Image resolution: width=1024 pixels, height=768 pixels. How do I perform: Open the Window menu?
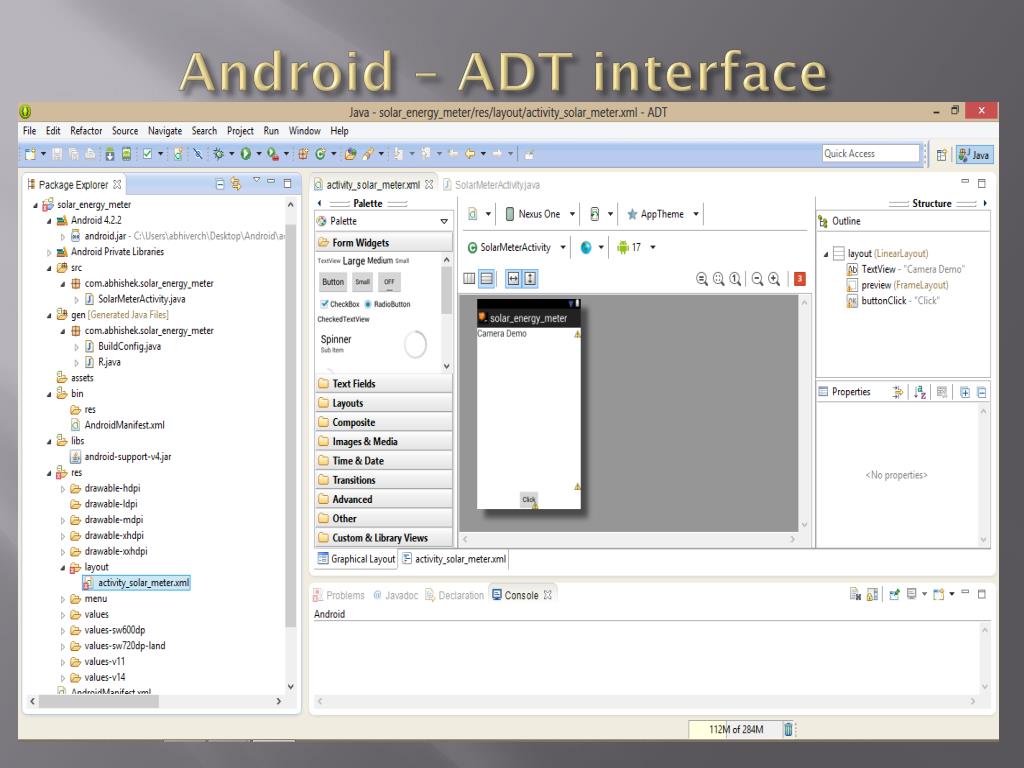tap(304, 131)
